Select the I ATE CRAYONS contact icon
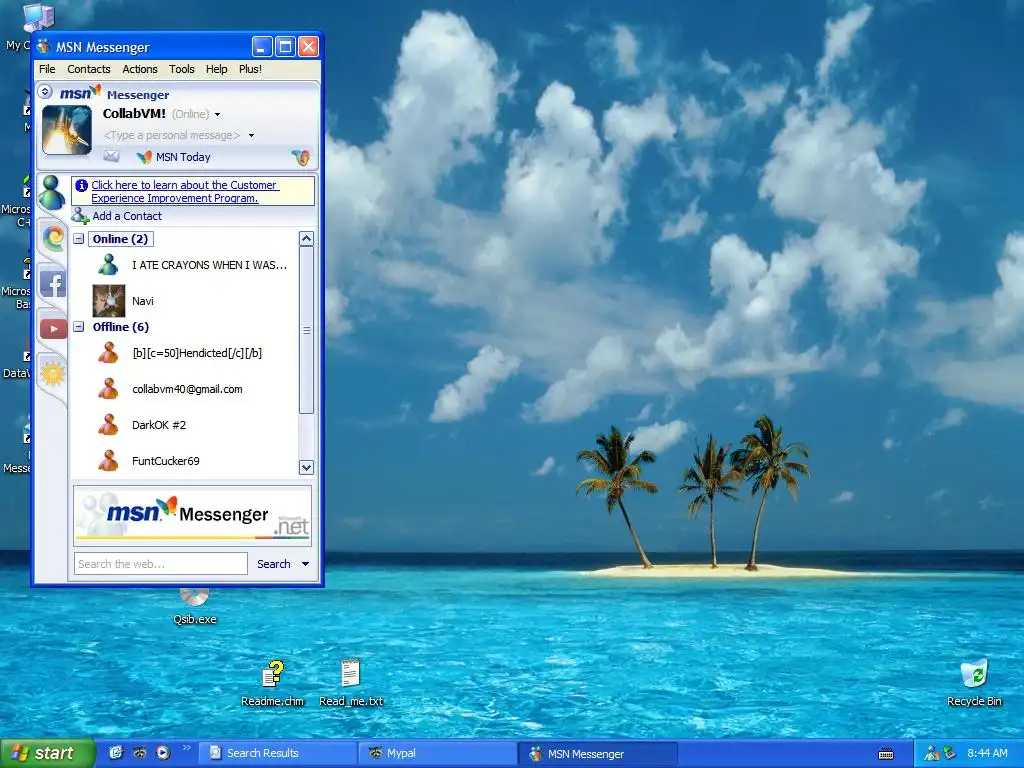The height and width of the screenshot is (768, 1024). tap(108, 264)
